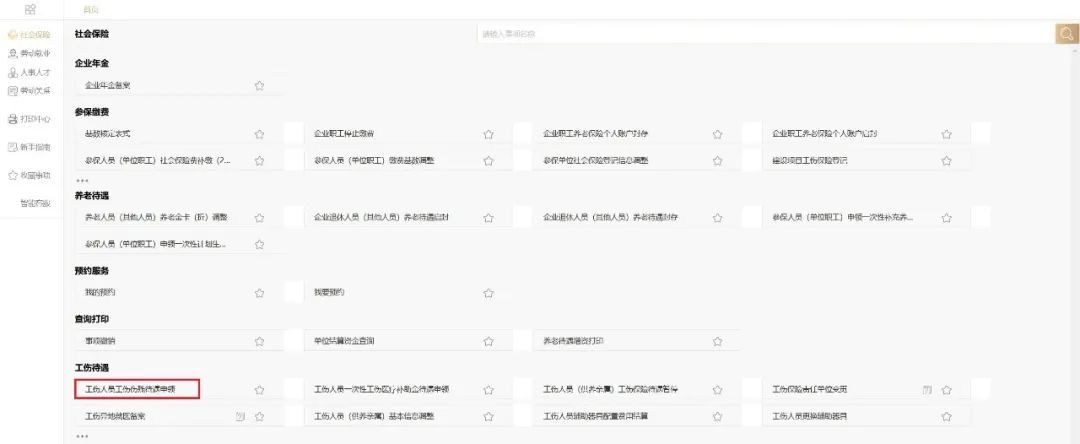Open 企业职工停止缴费 service
Image resolution: width=1080 pixels, height=444 pixels.
pos(345,133)
